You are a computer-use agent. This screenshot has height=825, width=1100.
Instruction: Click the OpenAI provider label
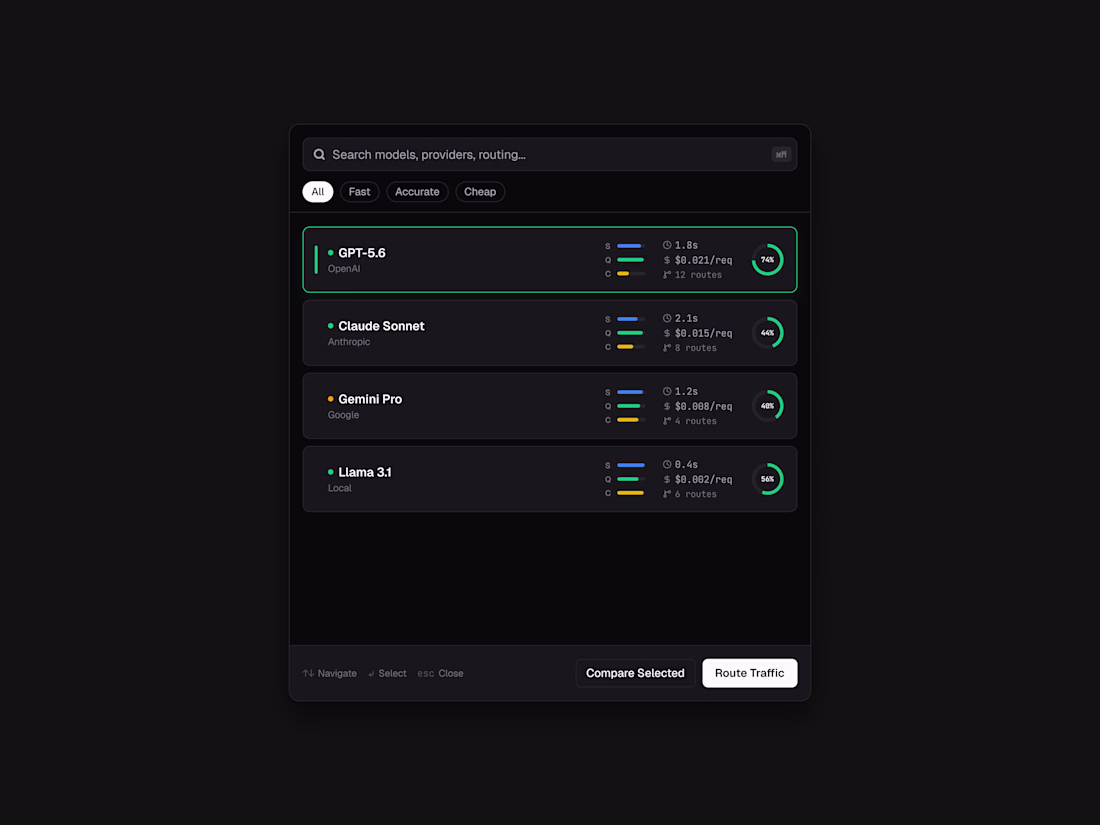click(x=344, y=269)
